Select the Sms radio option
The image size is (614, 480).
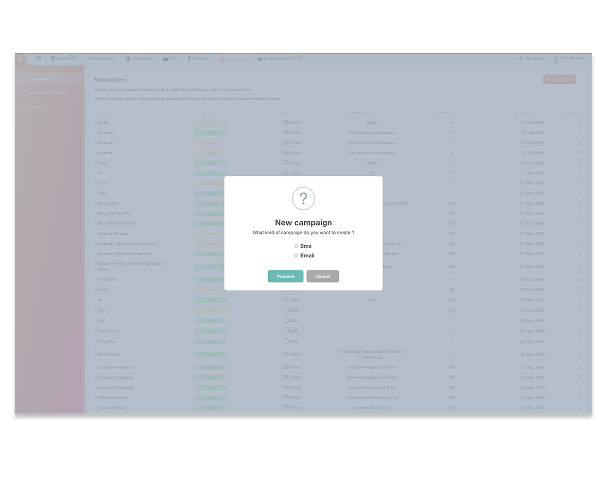point(296,246)
